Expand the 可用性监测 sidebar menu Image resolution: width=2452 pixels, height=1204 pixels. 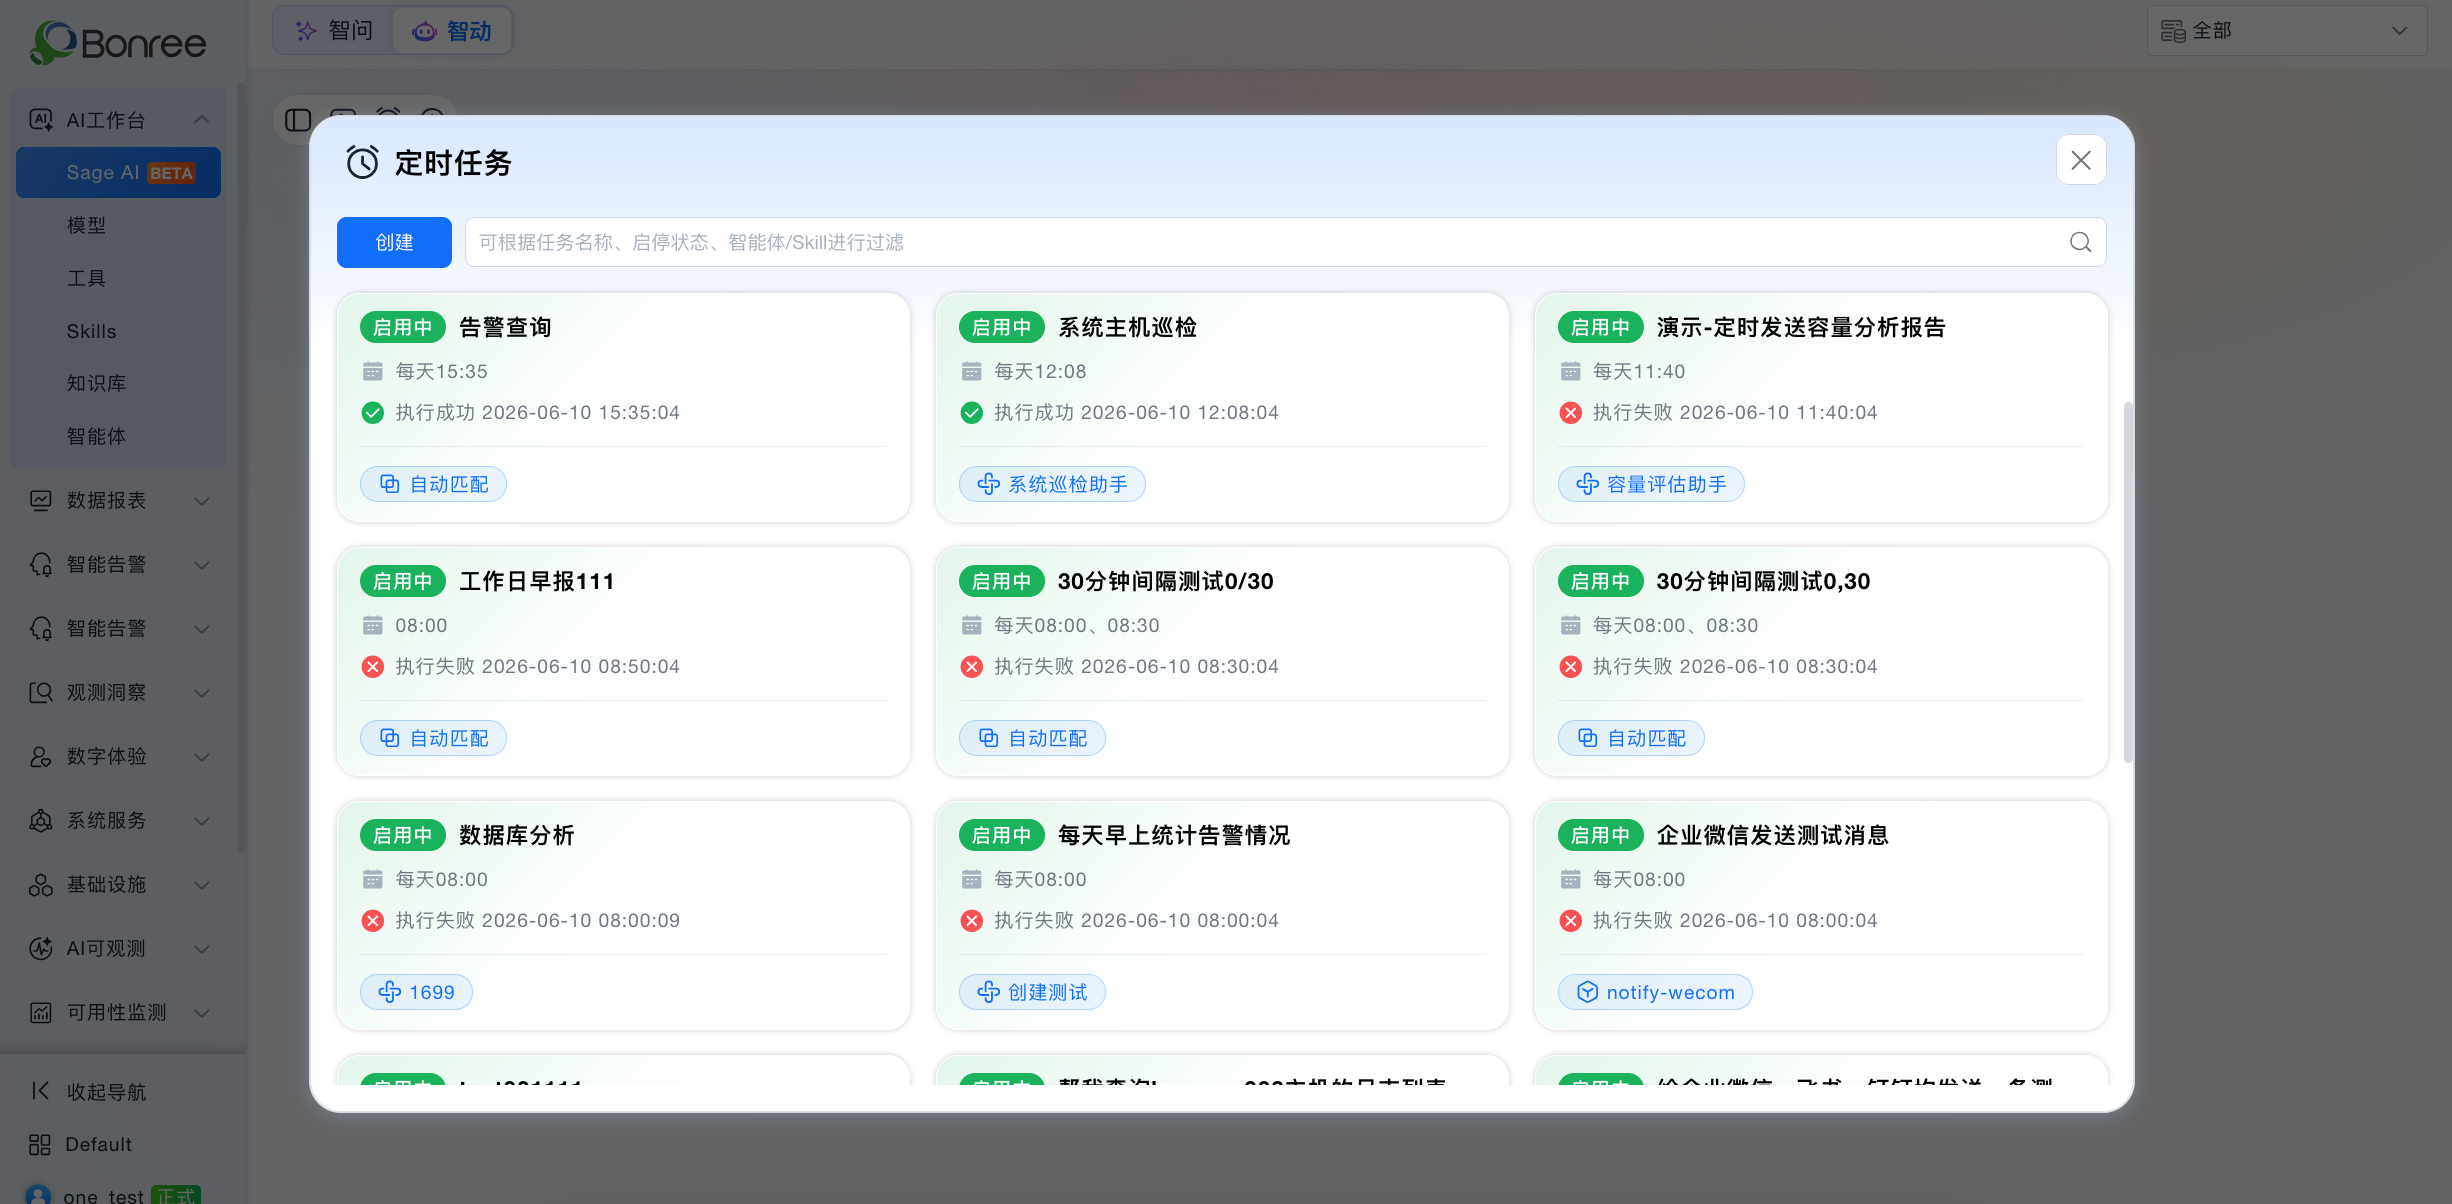point(120,1012)
